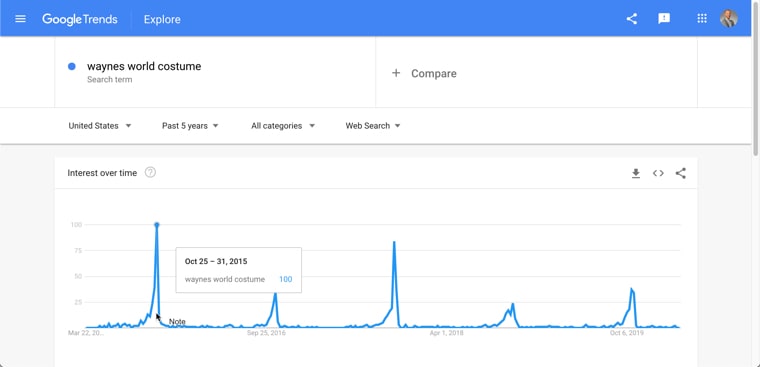The width and height of the screenshot is (760, 367).
Task: Click the October 2015 peak data point
Action: (157, 224)
